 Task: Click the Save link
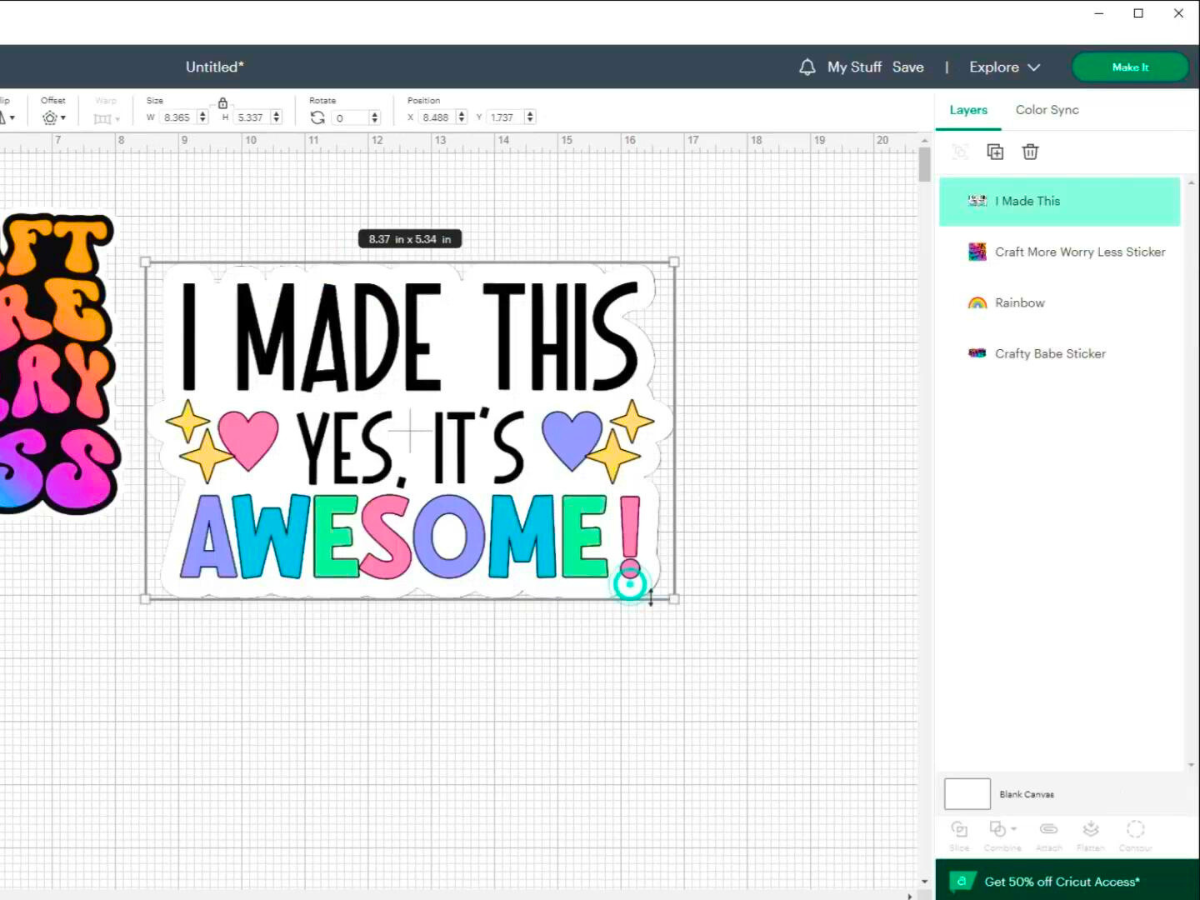point(908,67)
